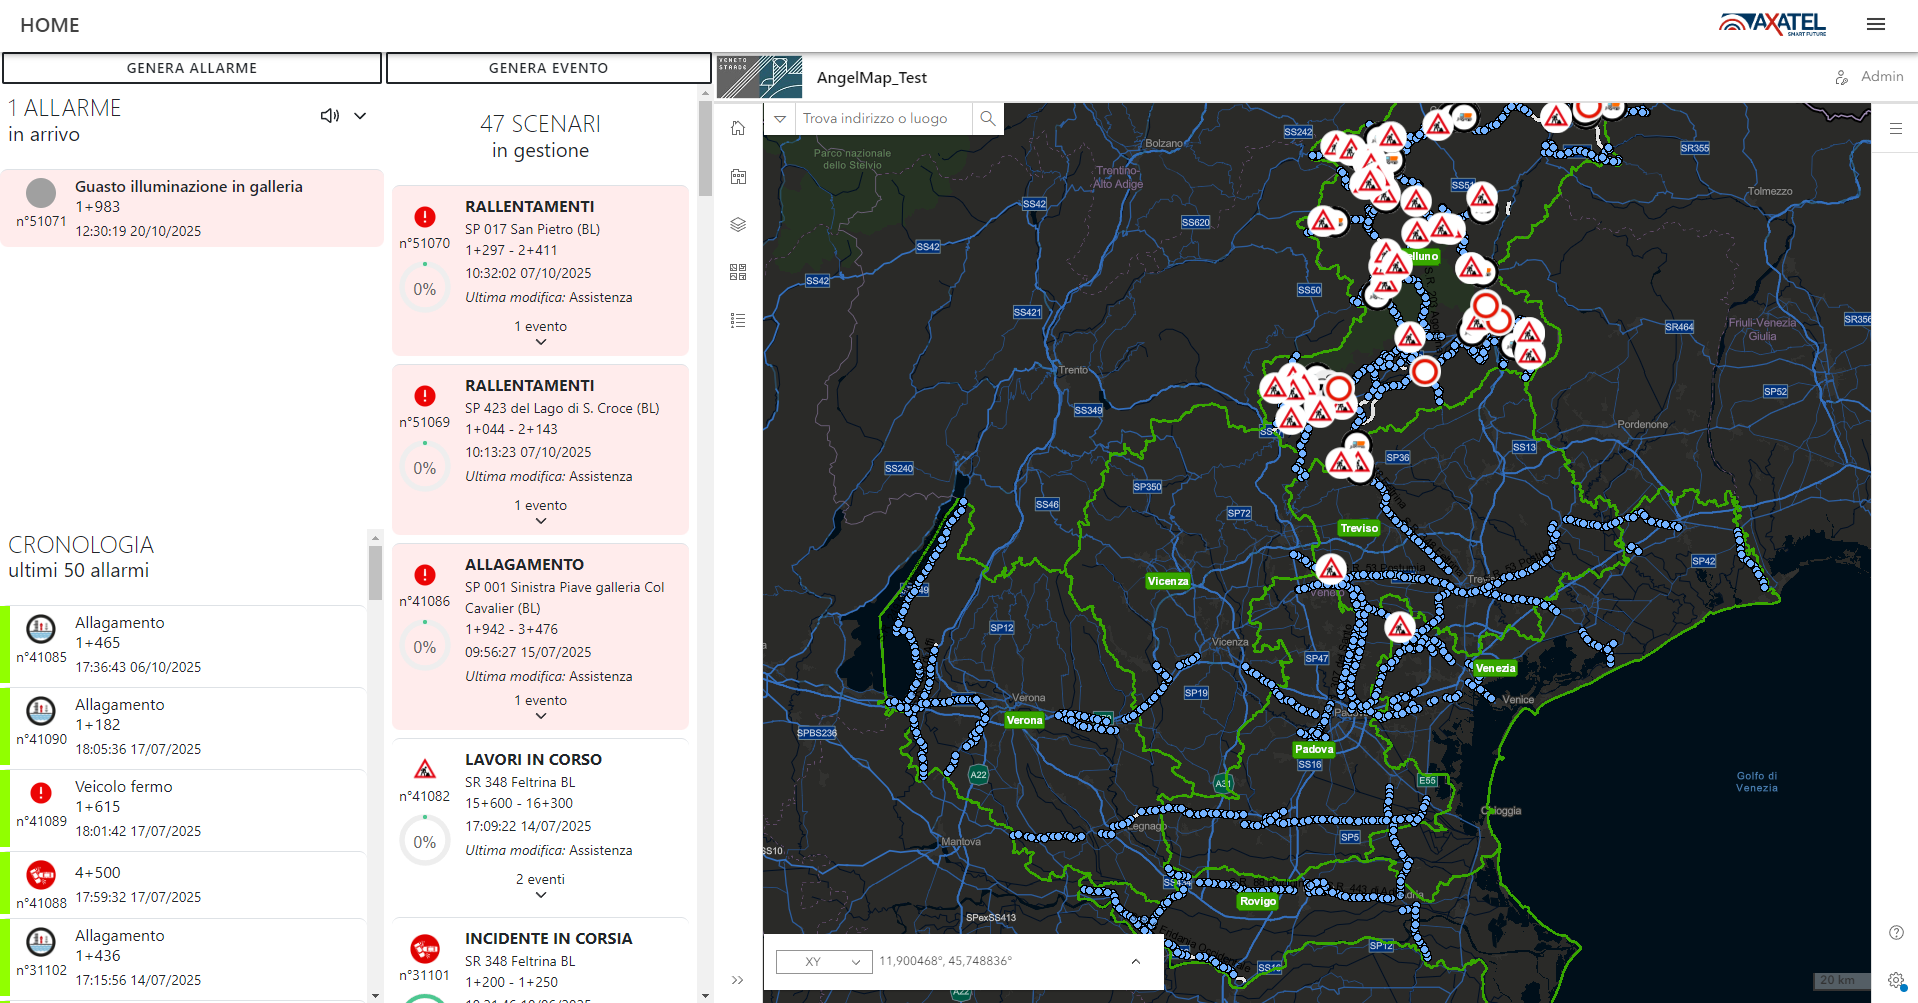Open the map panel menu icon at right
The width and height of the screenshot is (1918, 1003).
tap(1895, 129)
